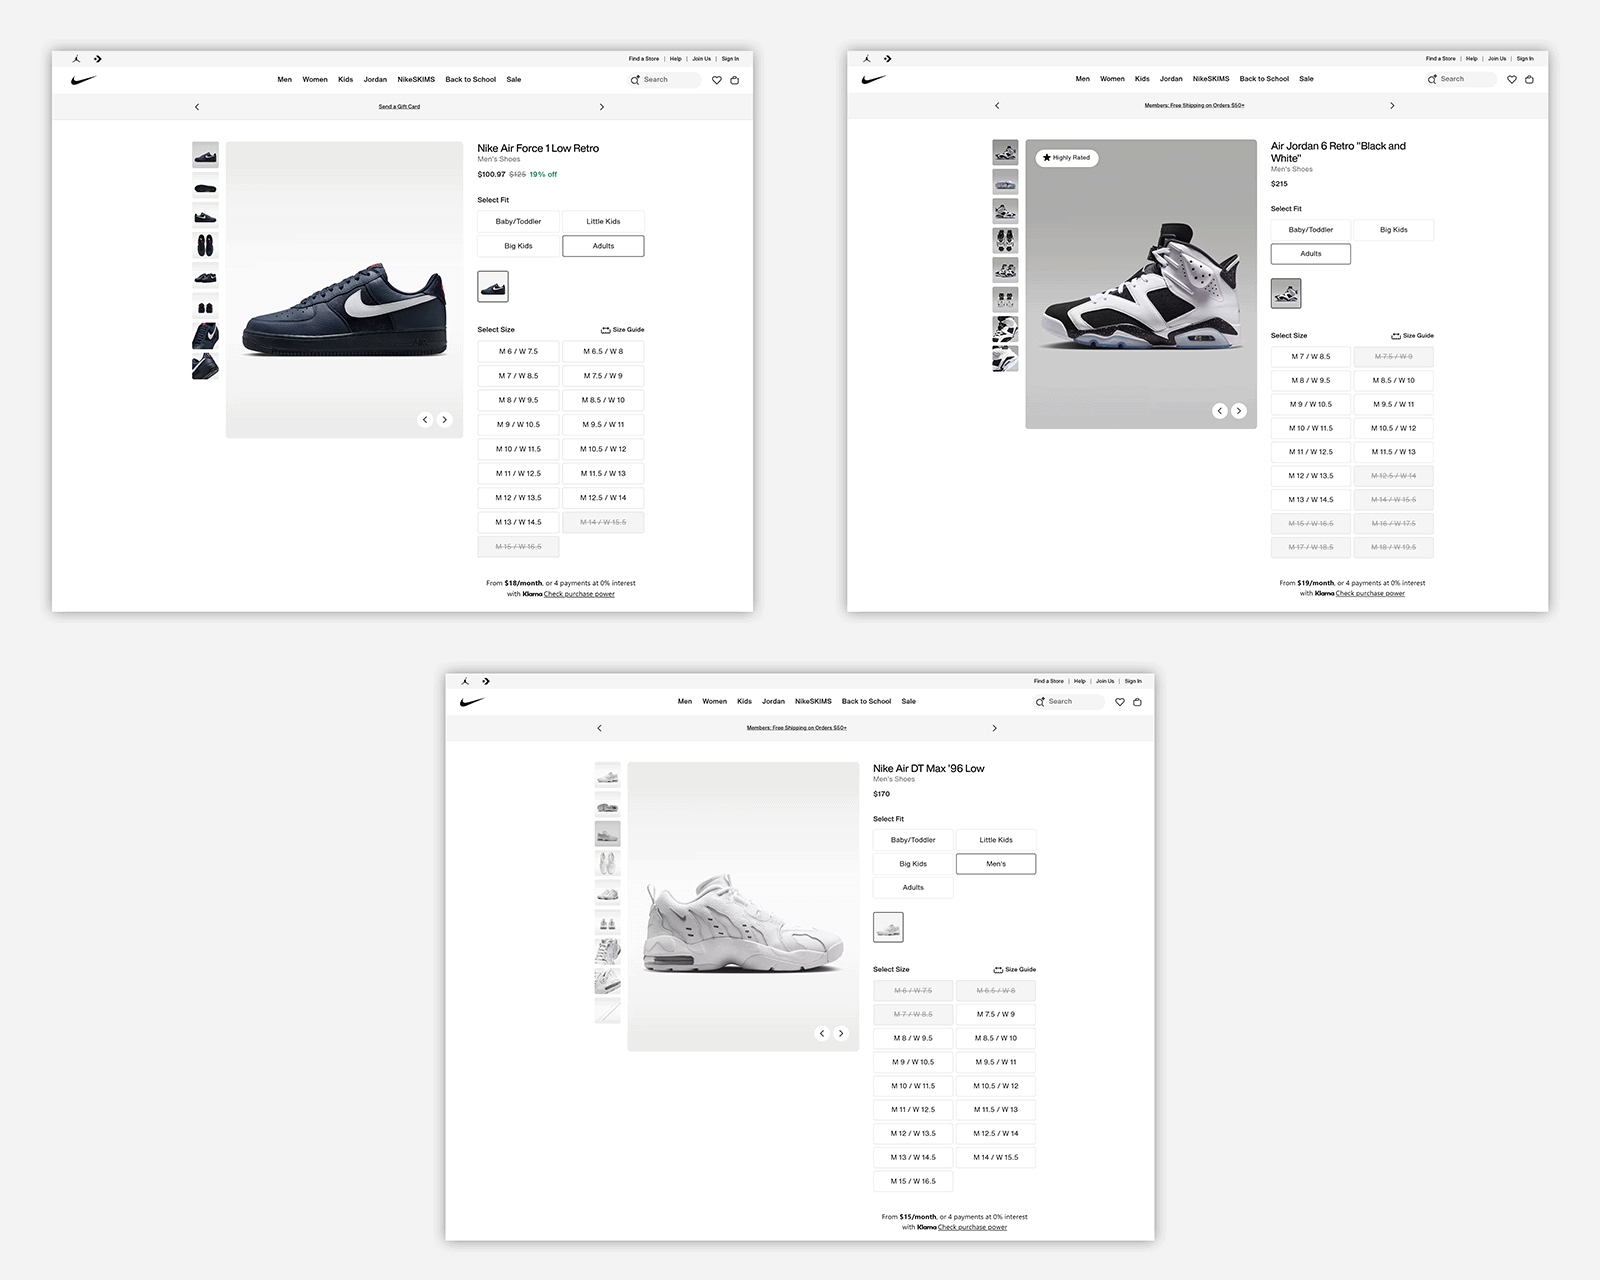Open the Women menu on the DT Max '96 page

point(714,702)
